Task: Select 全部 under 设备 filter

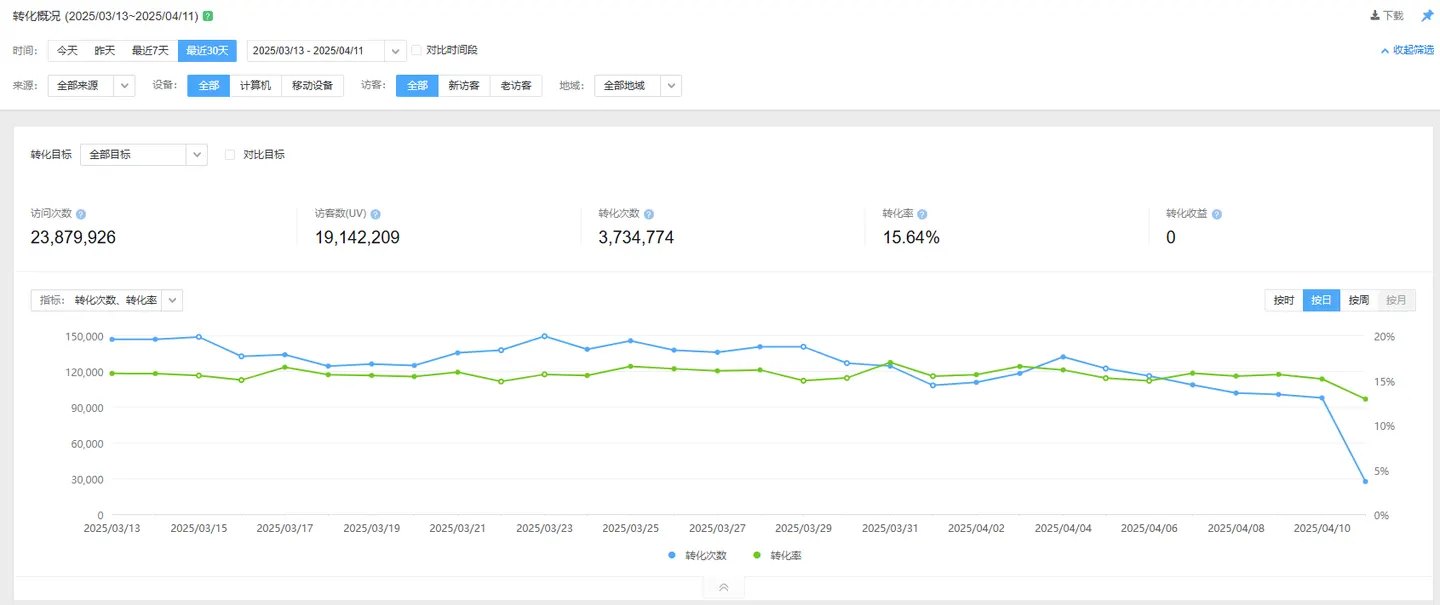Action: coord(209,86)
